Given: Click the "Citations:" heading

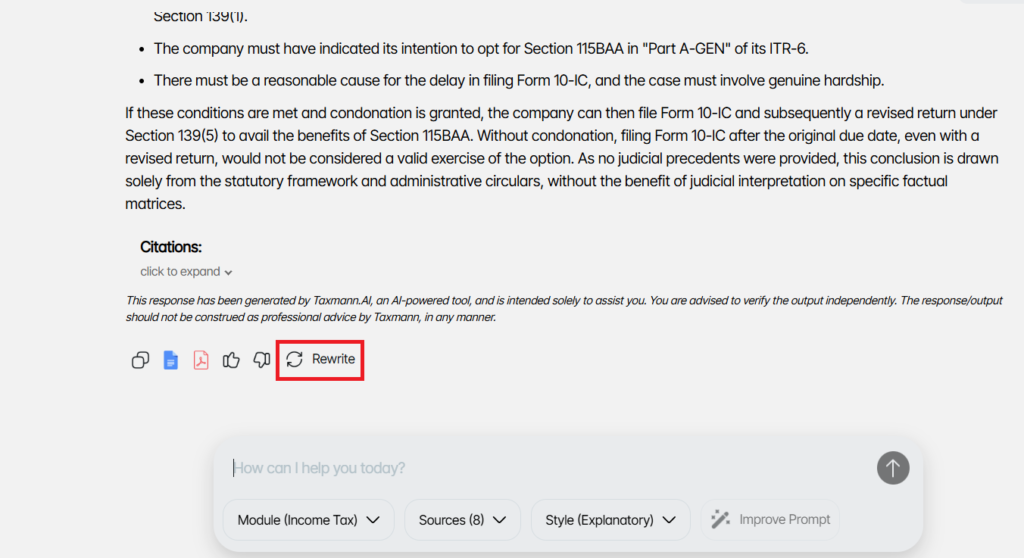Looking at the screenshot, I should click(x=171, y=247).
